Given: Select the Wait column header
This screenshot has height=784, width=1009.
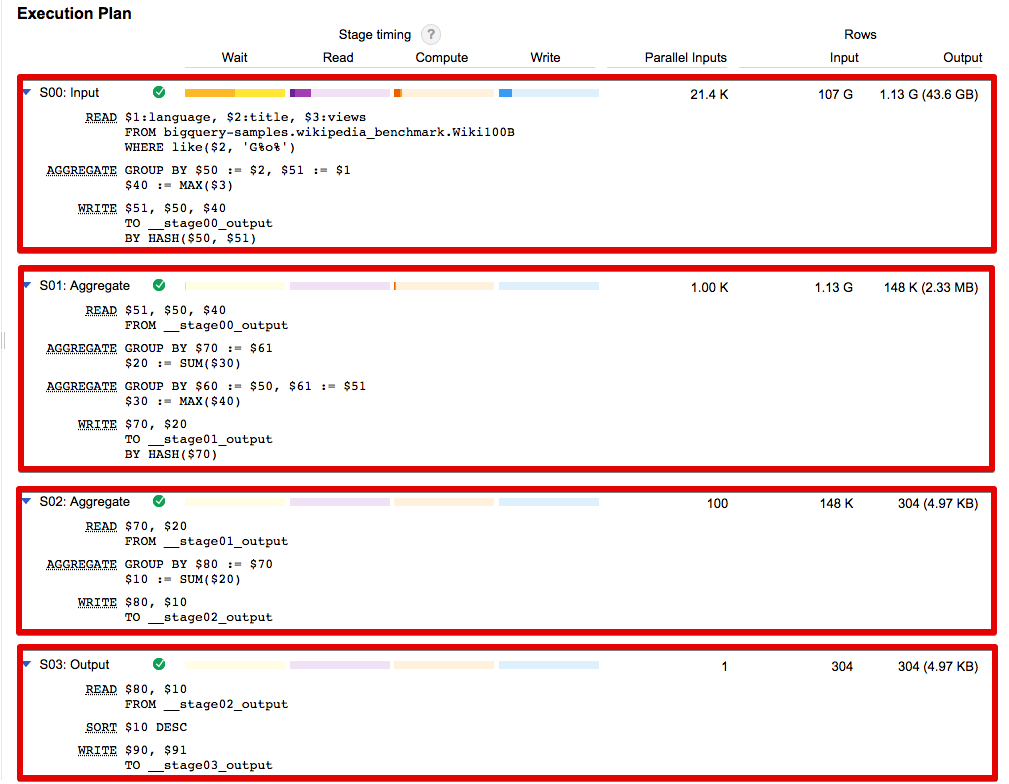Looking at the screenshot, I should (235, 58).
